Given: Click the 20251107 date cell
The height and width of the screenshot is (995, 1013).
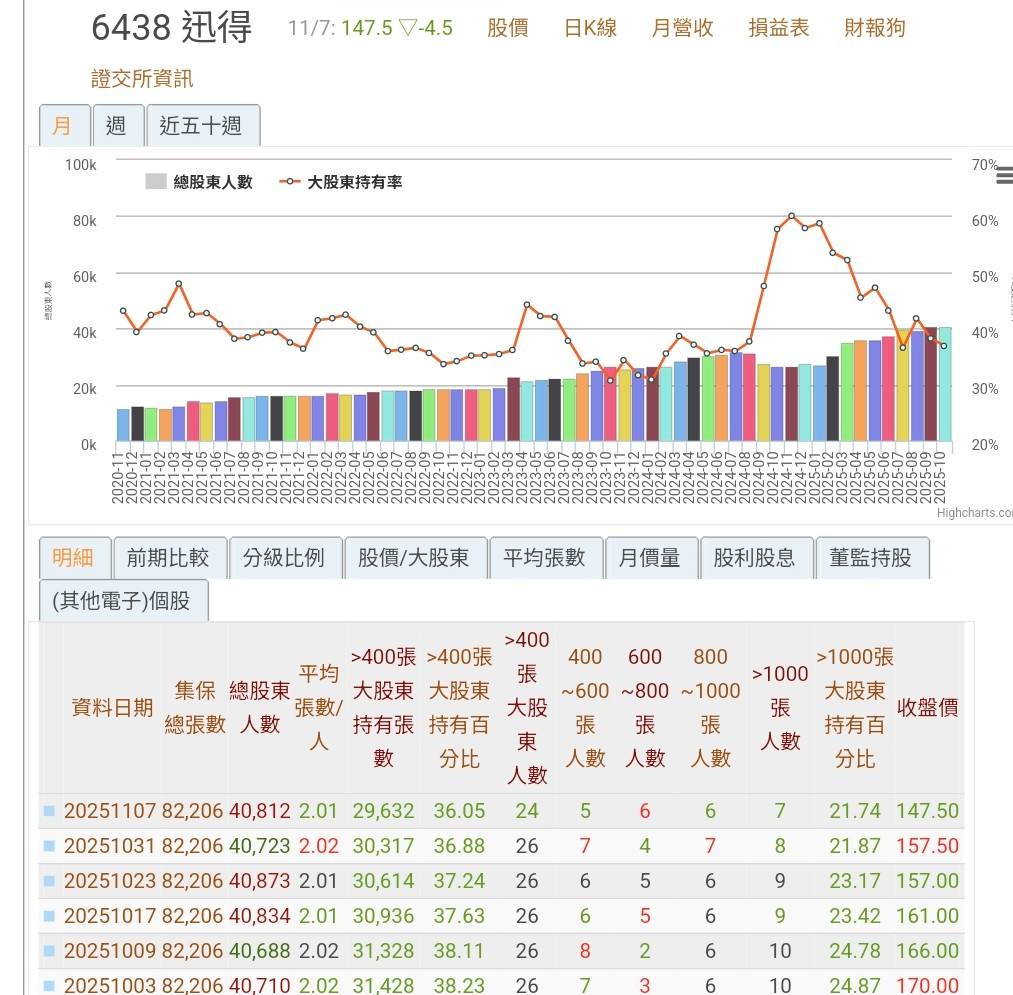Looking at the screenshot, I should point(110,810).
